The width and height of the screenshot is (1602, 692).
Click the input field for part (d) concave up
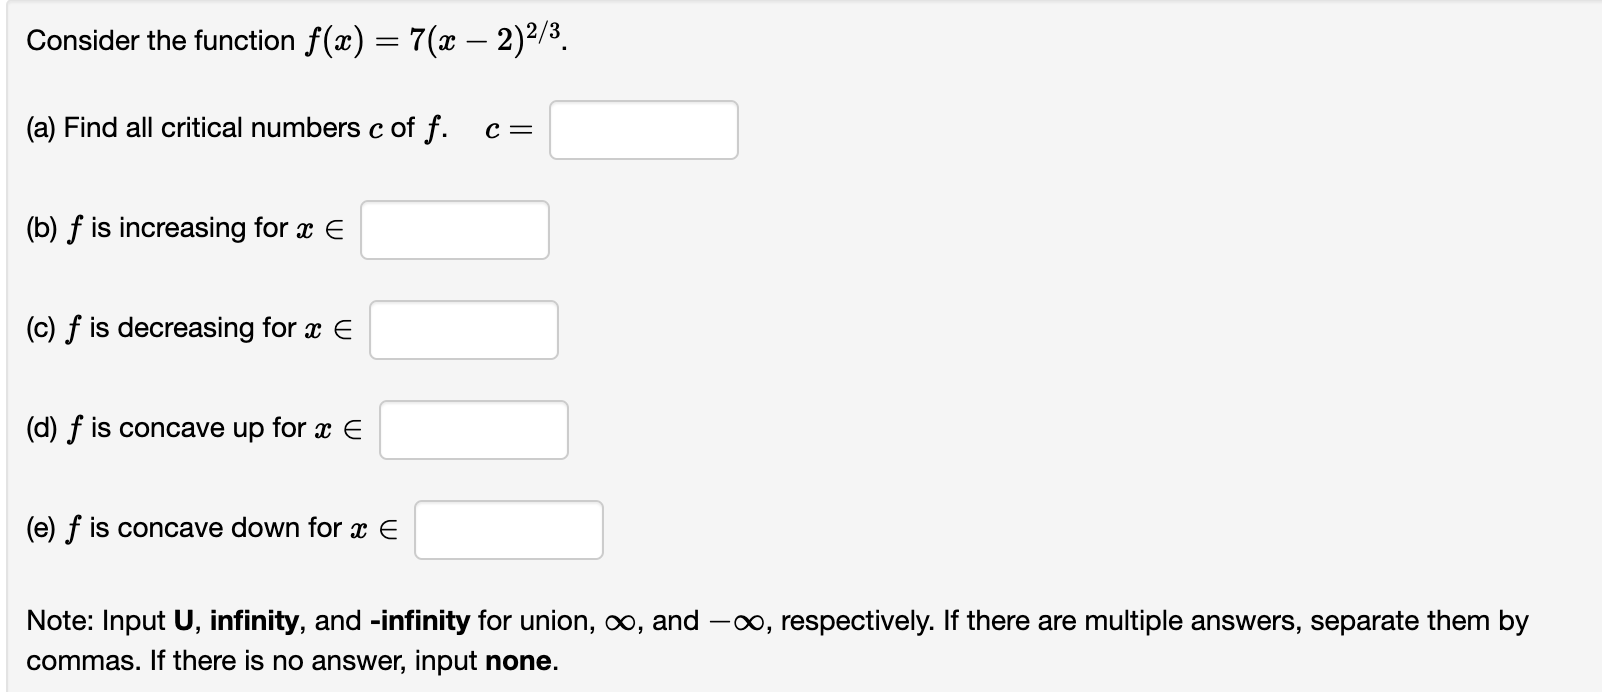pos(473,430)
